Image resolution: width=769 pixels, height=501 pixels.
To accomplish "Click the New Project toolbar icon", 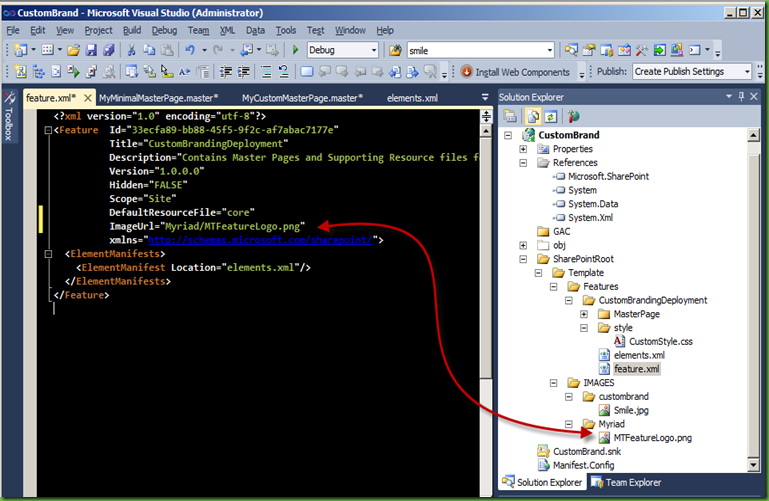I will [x=21, y=50].
